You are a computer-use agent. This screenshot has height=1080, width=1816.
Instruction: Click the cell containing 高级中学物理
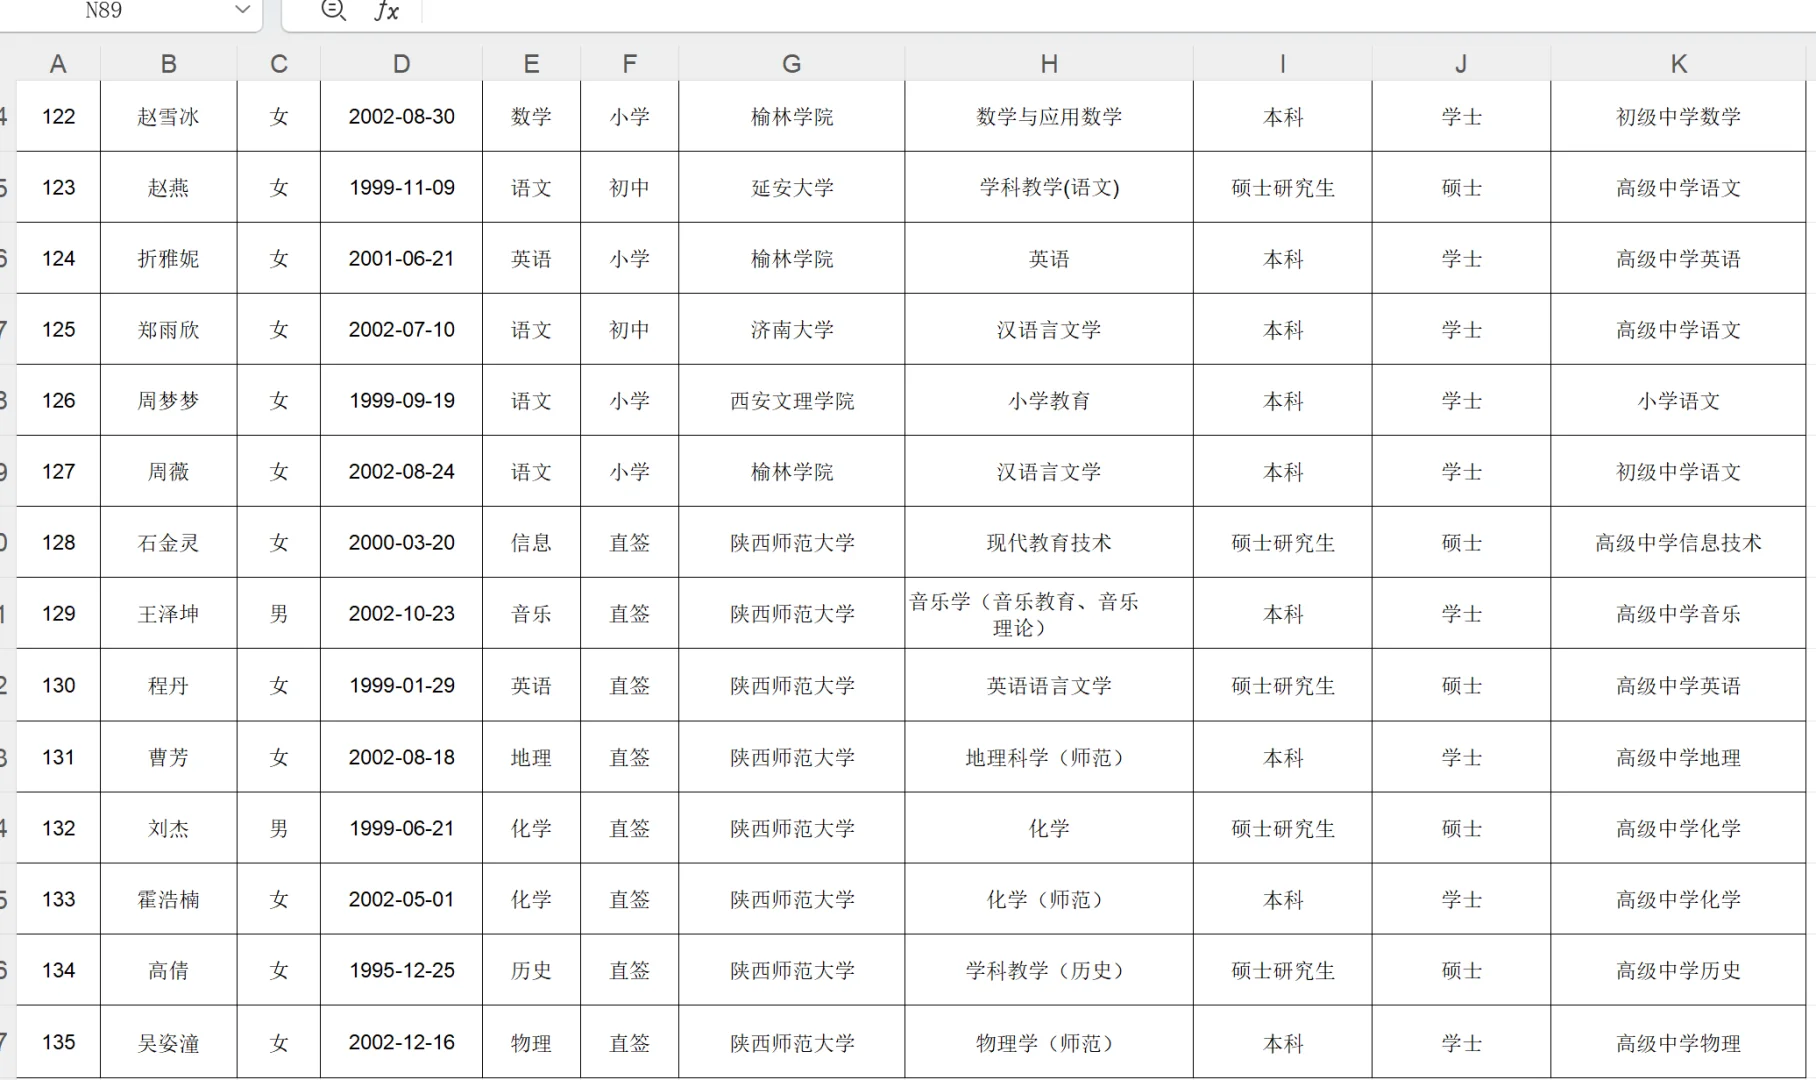point(1678,1041)
